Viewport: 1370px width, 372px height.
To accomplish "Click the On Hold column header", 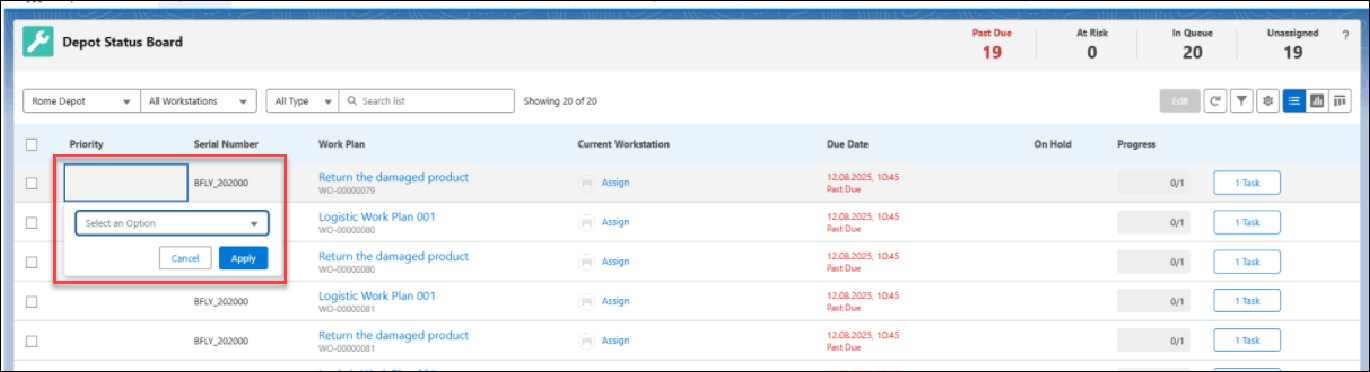I will (1053, 145).
